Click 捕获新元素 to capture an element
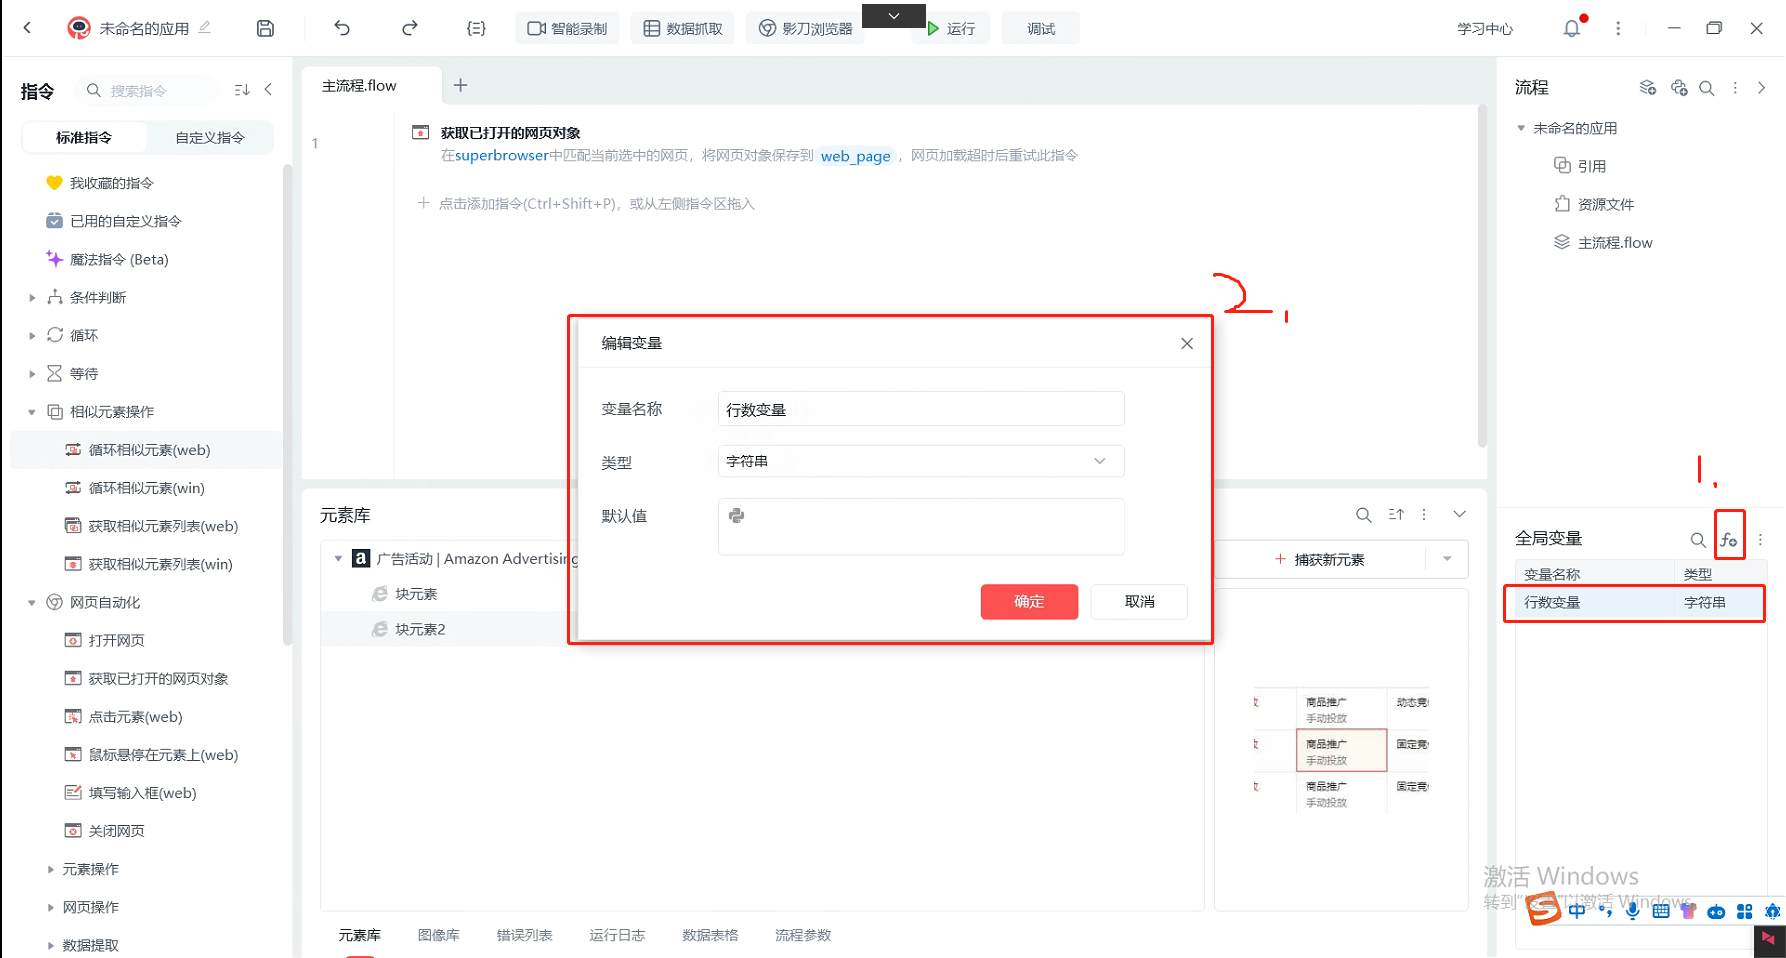The height and width of the screenshot is (958, 1786). click(1320, 559)
